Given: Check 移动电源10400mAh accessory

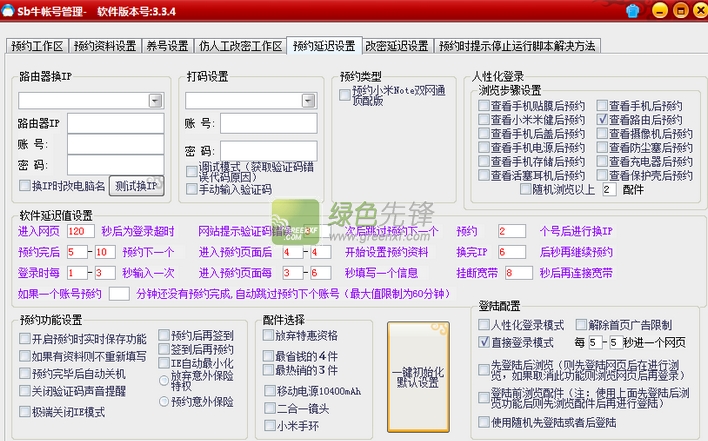Looking at the screenshot, I should [x=270, y=390].
